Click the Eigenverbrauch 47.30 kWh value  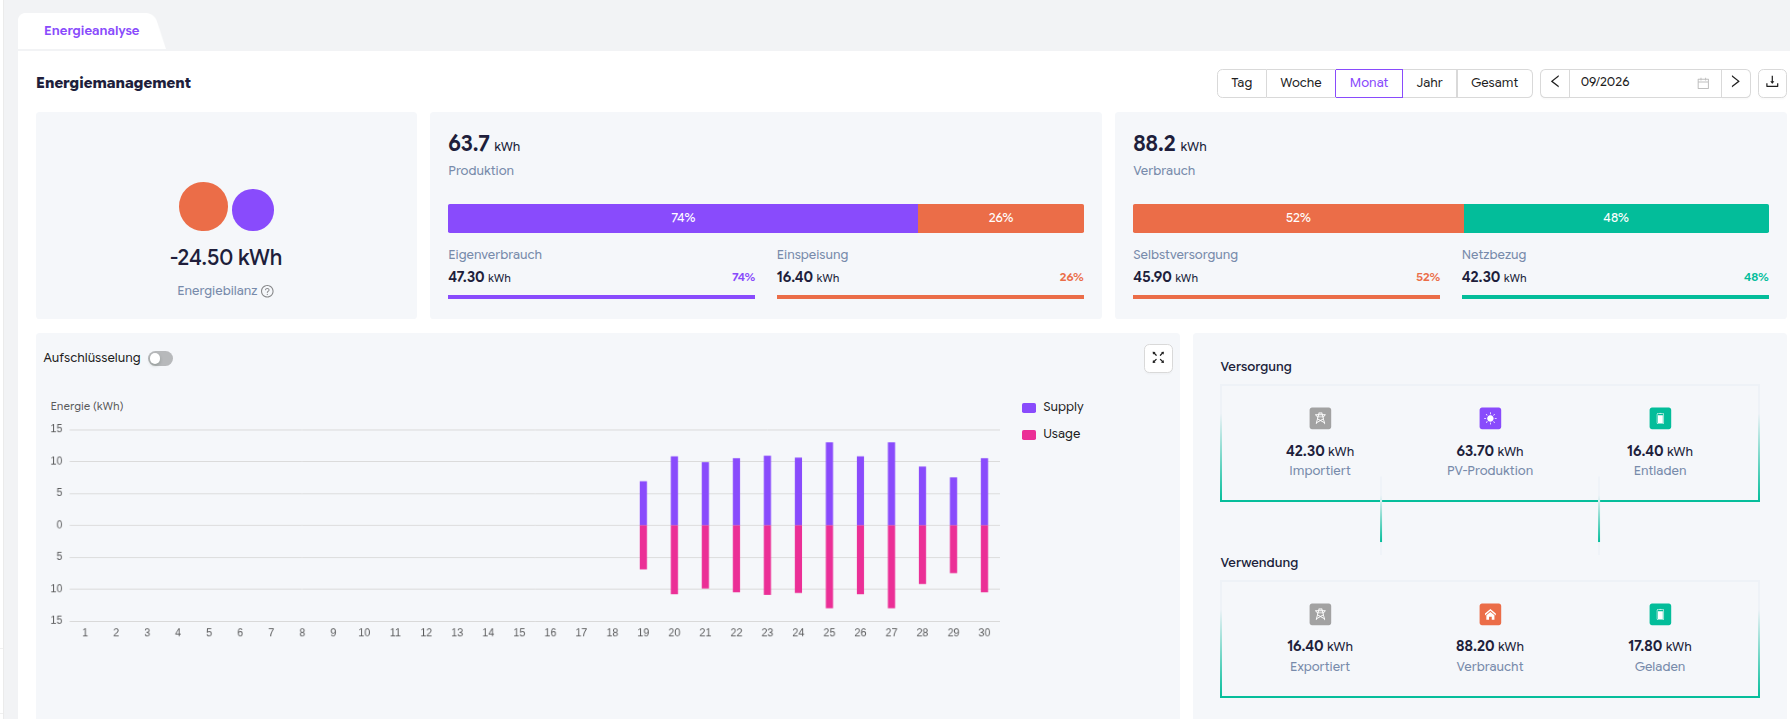pyautogui.click(x=479, y=277)
